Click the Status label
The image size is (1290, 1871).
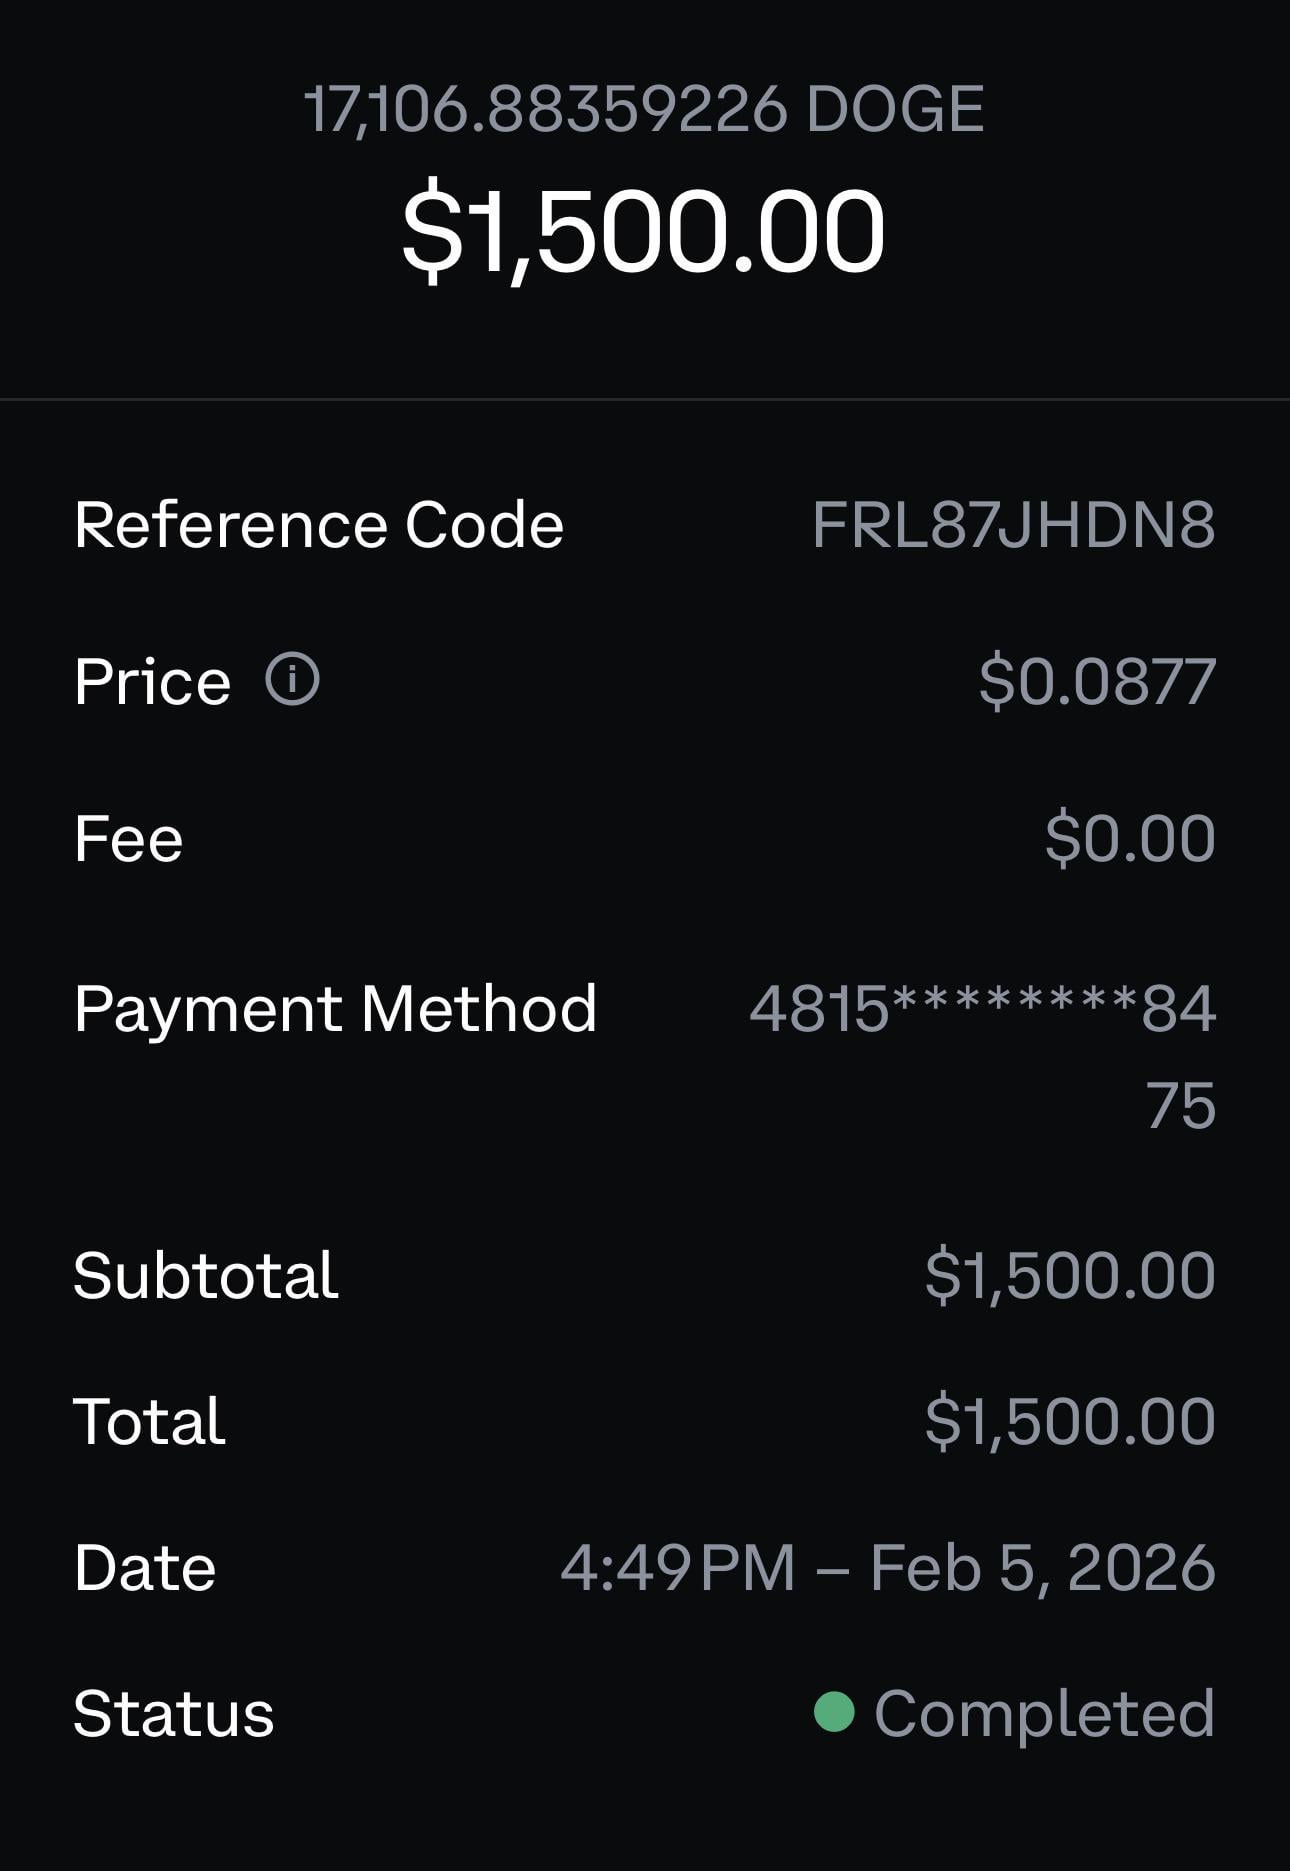(174, 1714)
